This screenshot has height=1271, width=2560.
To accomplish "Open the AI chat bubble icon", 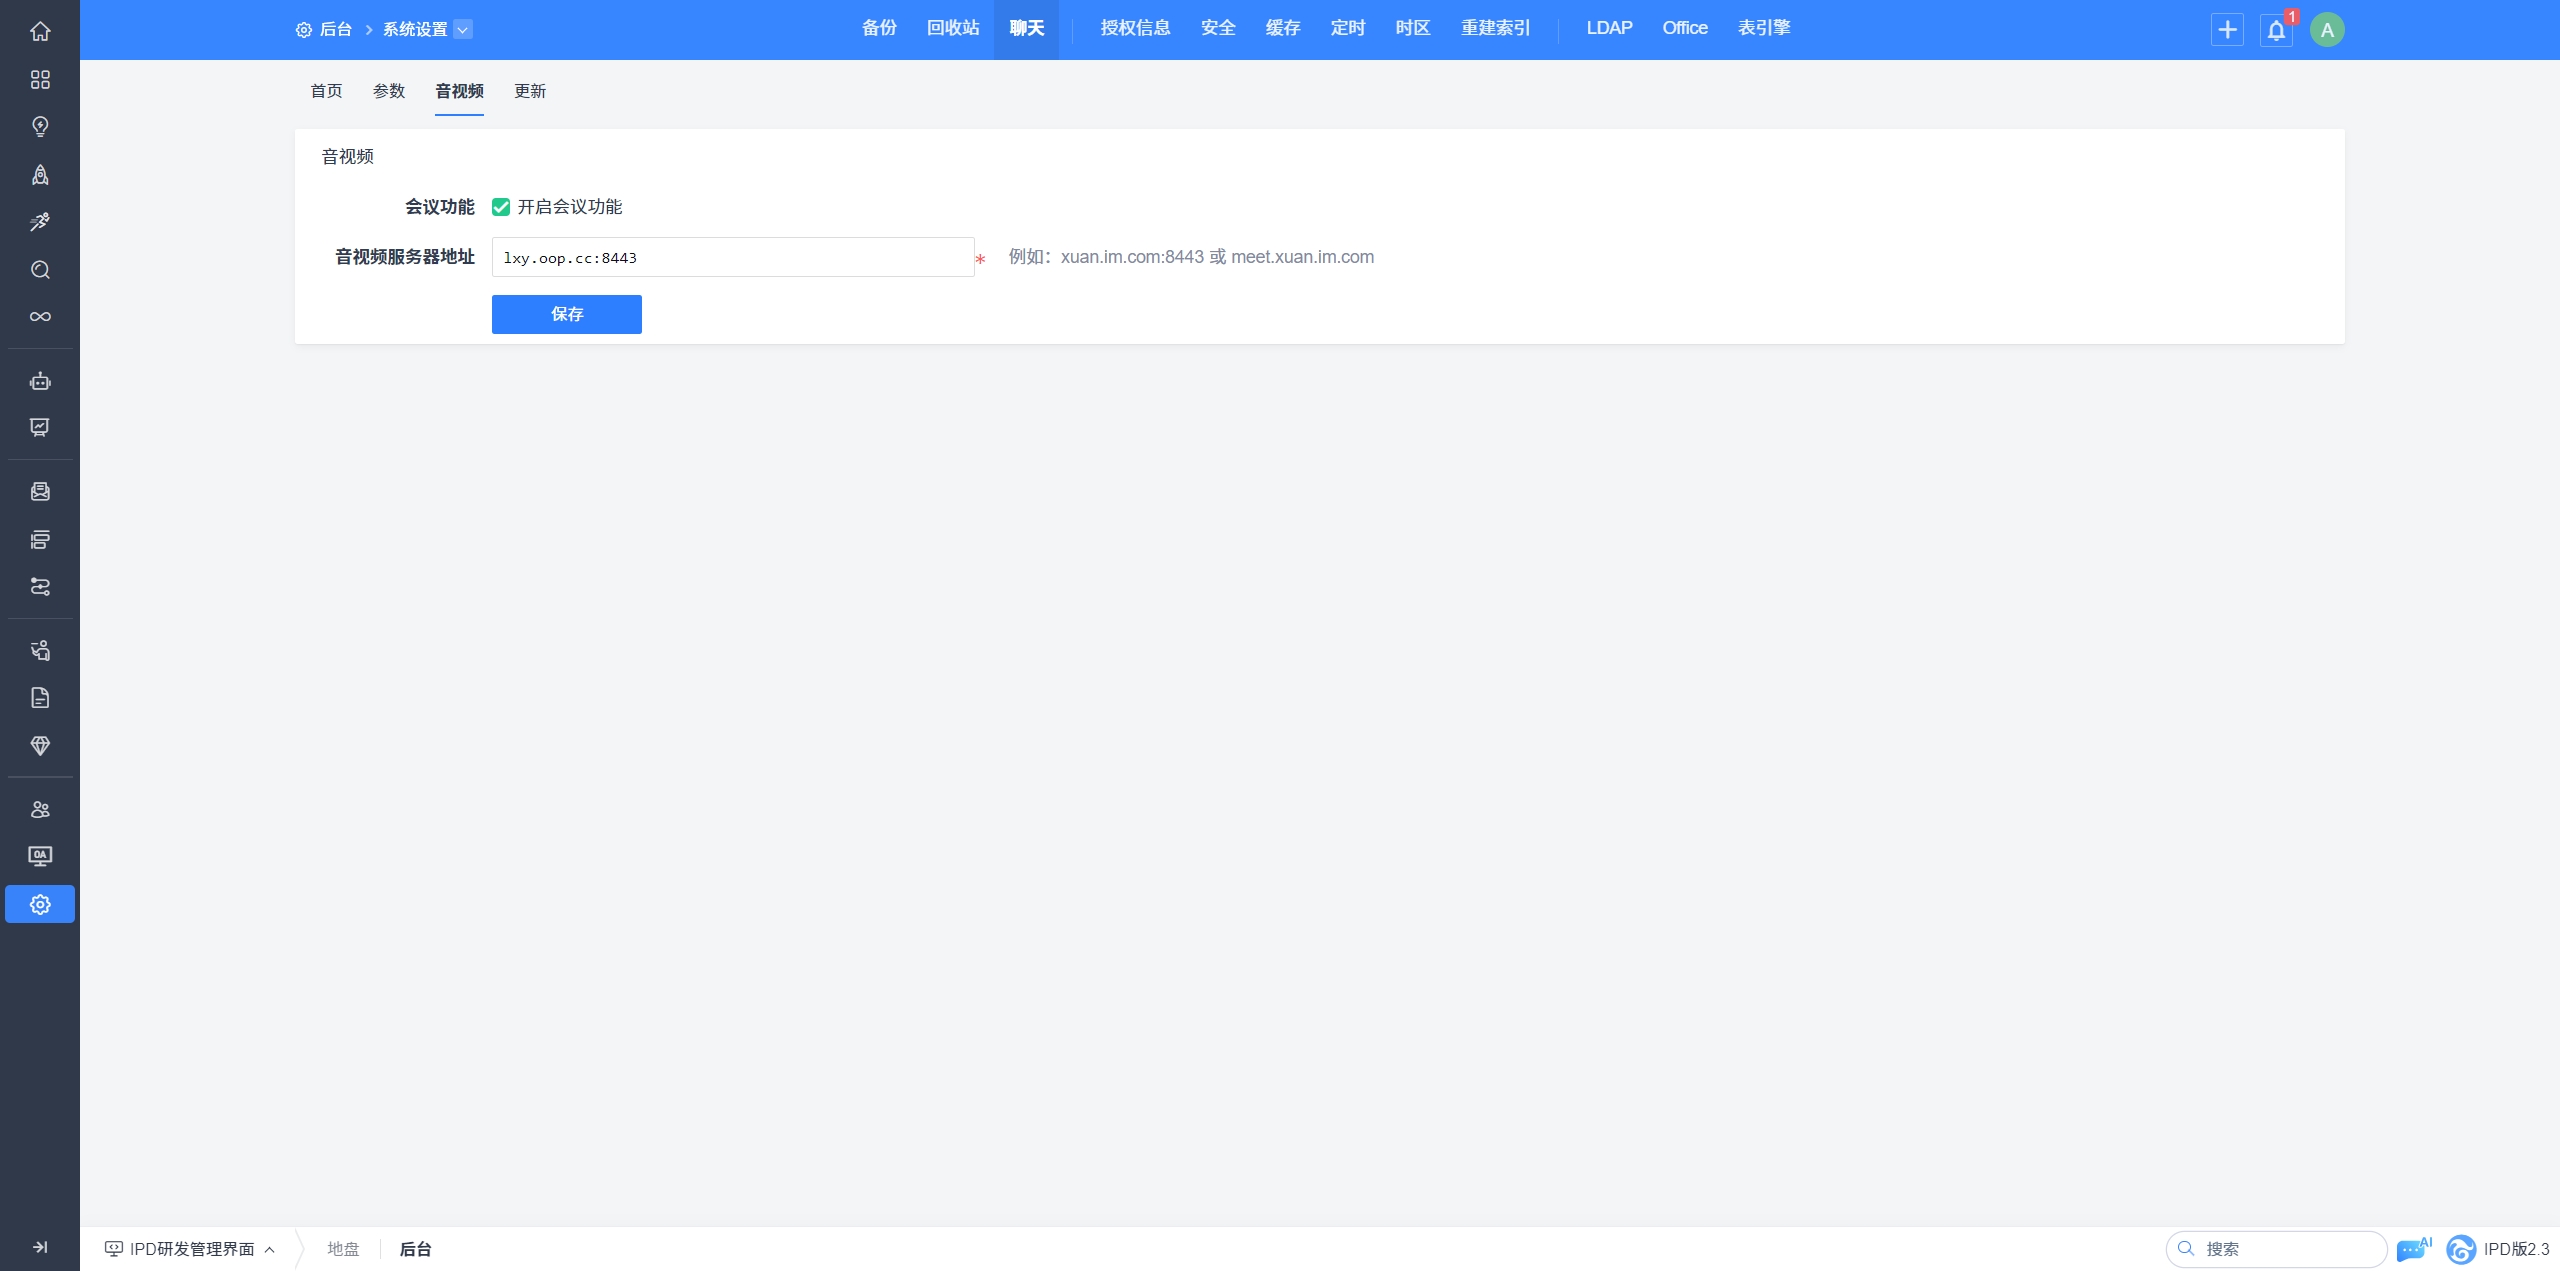I will point(2412,1249).
